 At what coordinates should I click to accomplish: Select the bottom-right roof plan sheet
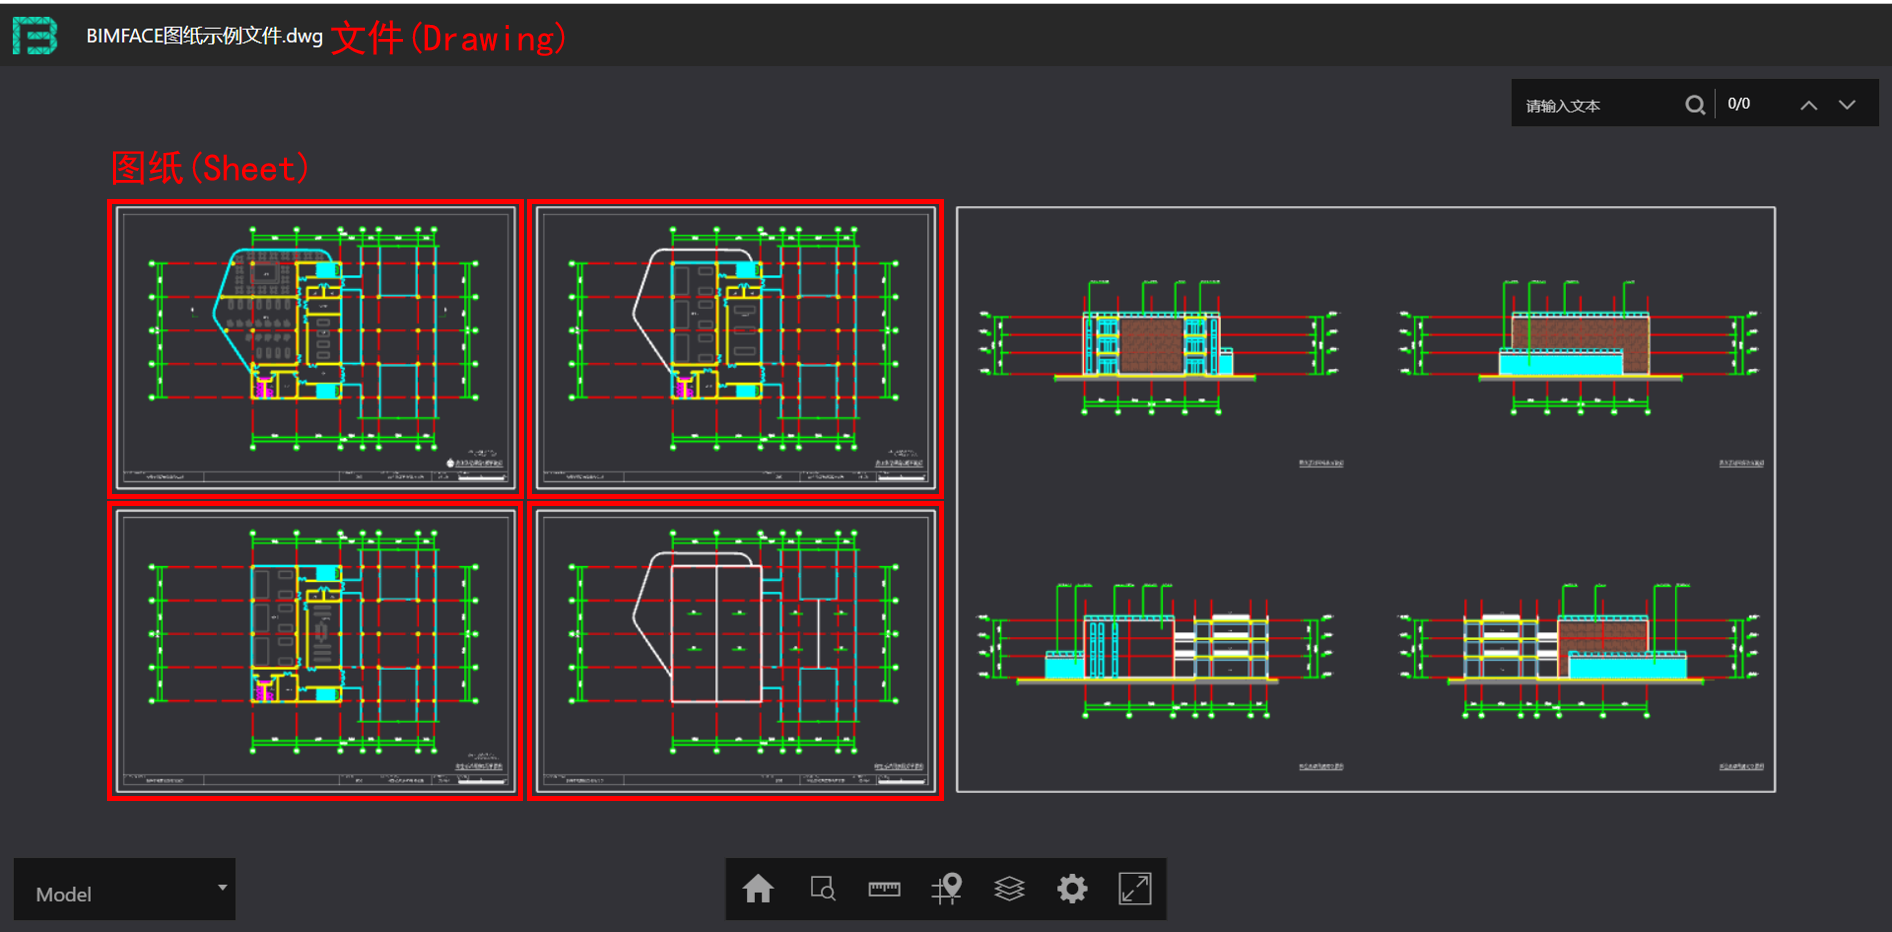point(735,651)
